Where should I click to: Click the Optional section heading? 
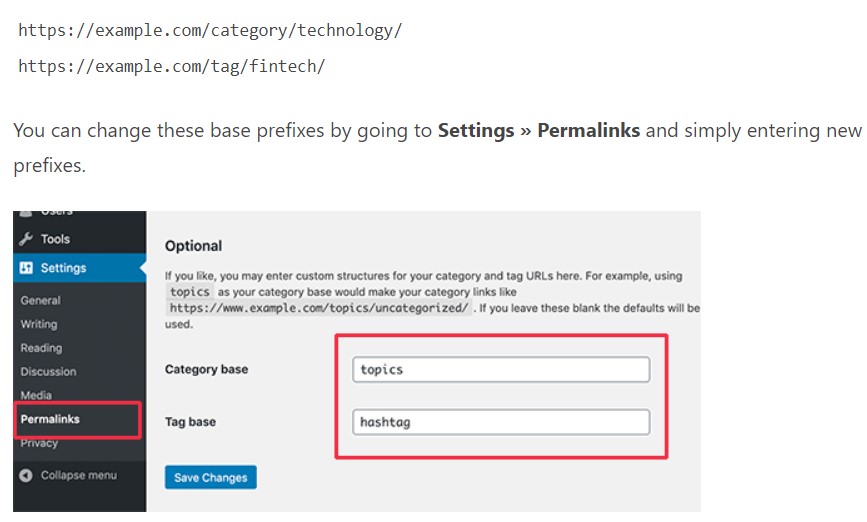[194, 246]
